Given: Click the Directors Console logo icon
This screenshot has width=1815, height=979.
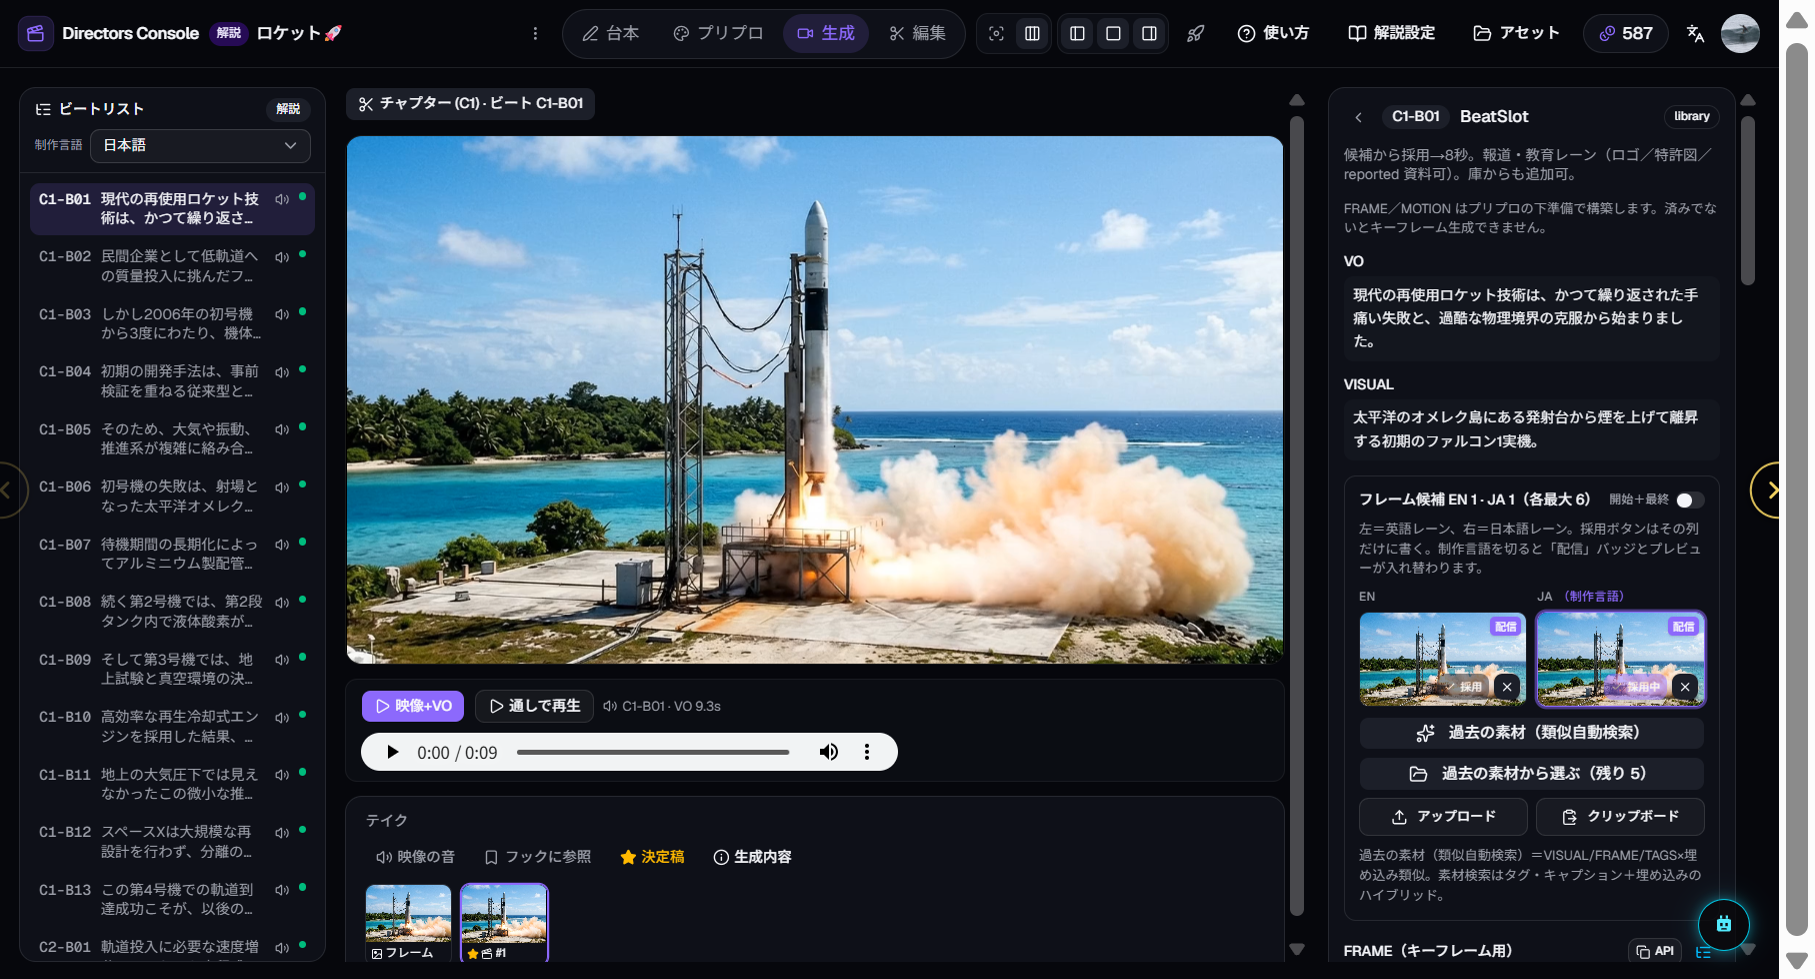Looking at the screenshot, I should [x=35, y=33].
